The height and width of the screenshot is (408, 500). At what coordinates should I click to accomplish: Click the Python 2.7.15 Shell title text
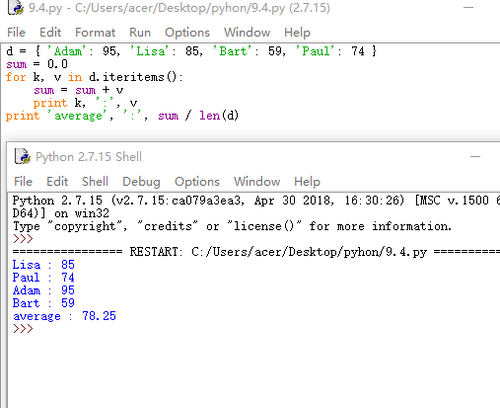89,157
